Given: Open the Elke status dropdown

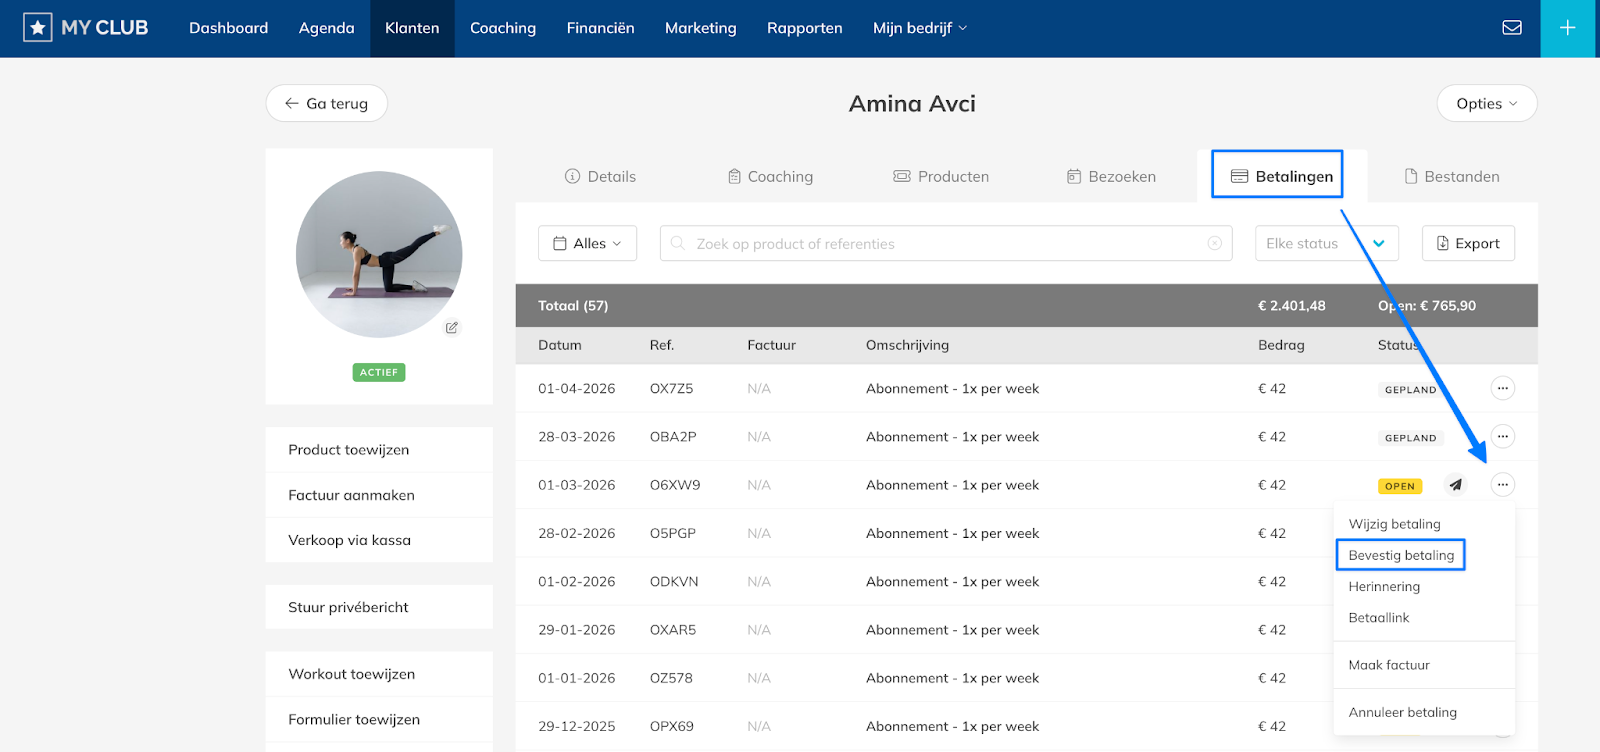Looking at the screenshot, I should tap(1326, 243).
